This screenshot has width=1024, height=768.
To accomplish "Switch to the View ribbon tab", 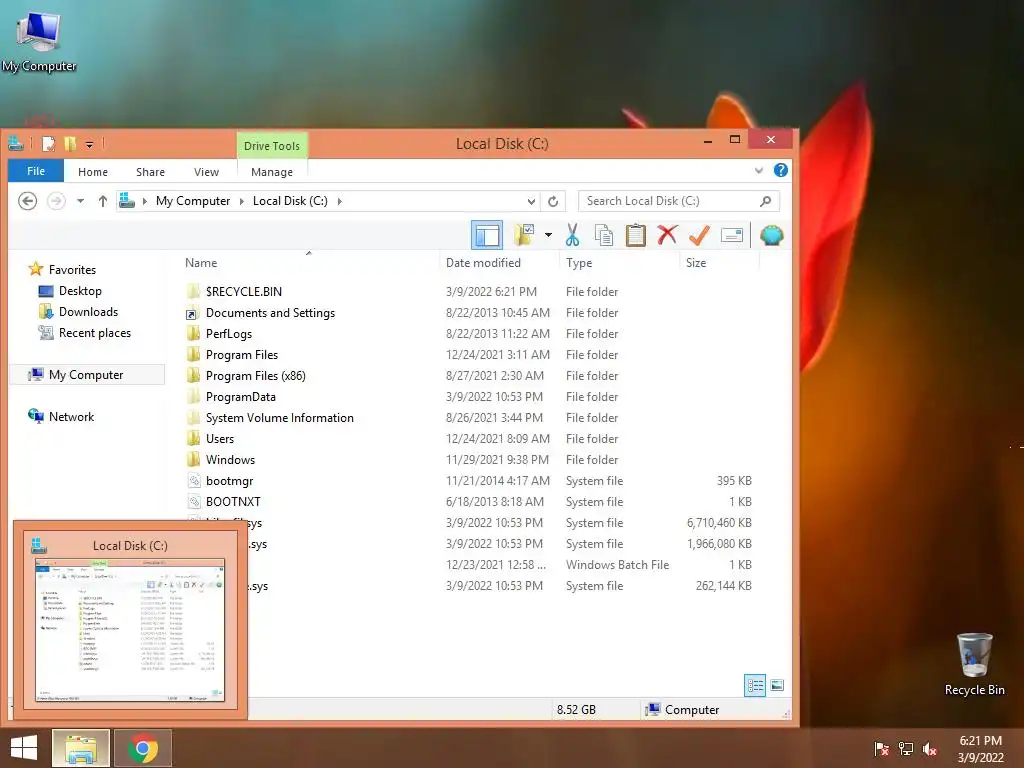I will [x=206, y=172].
